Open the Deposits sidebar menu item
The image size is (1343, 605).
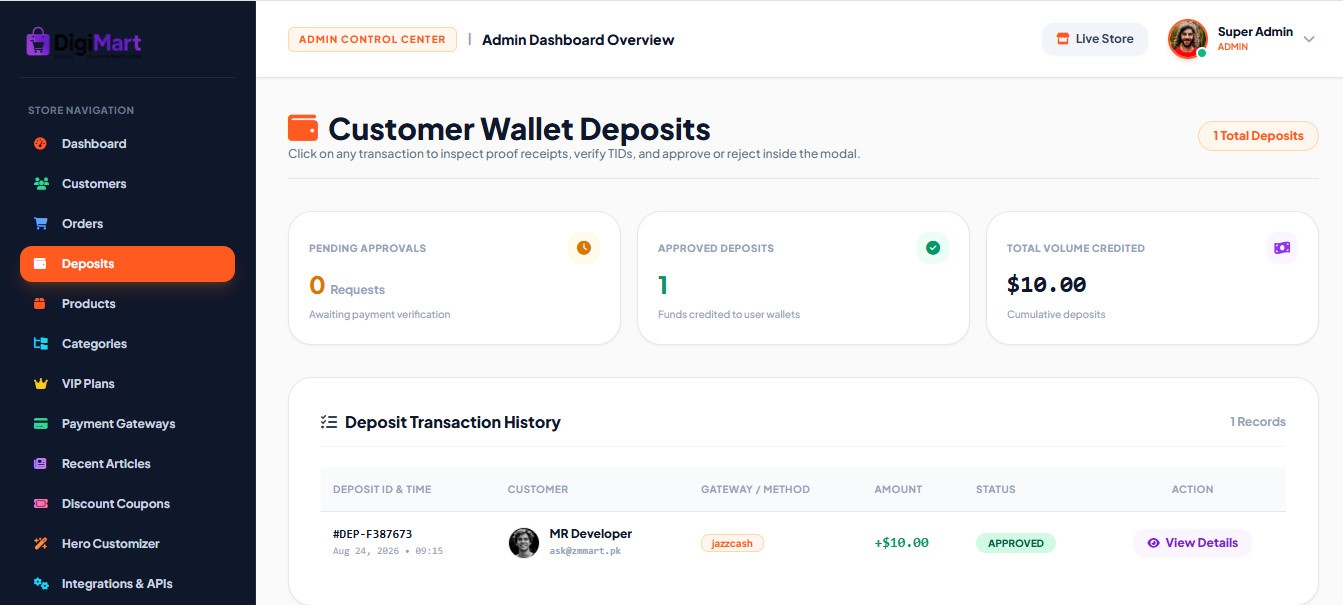[x=127, y=264]
